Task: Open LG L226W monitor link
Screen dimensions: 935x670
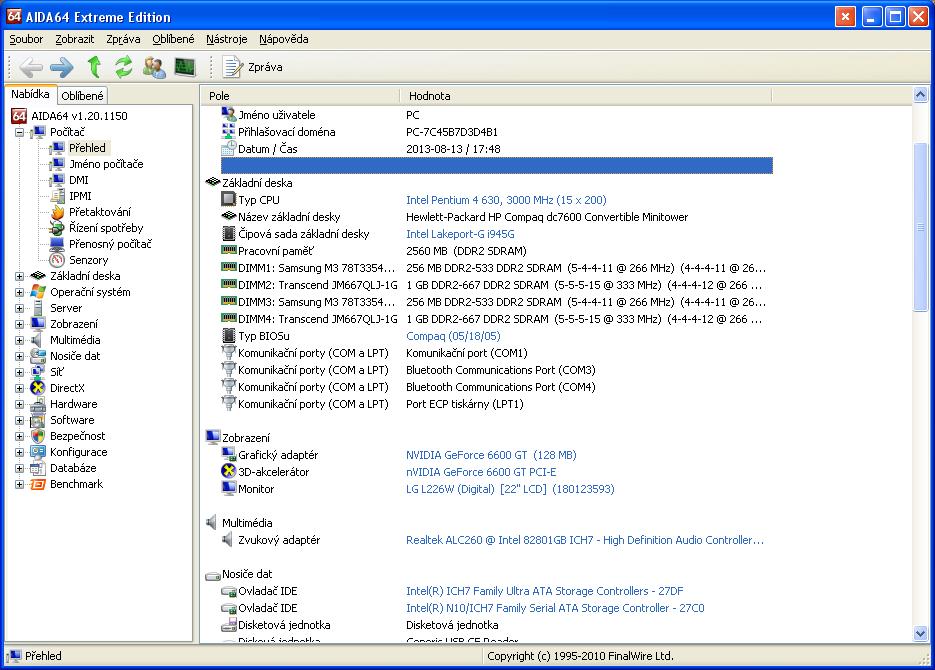Action: [510, 489]
